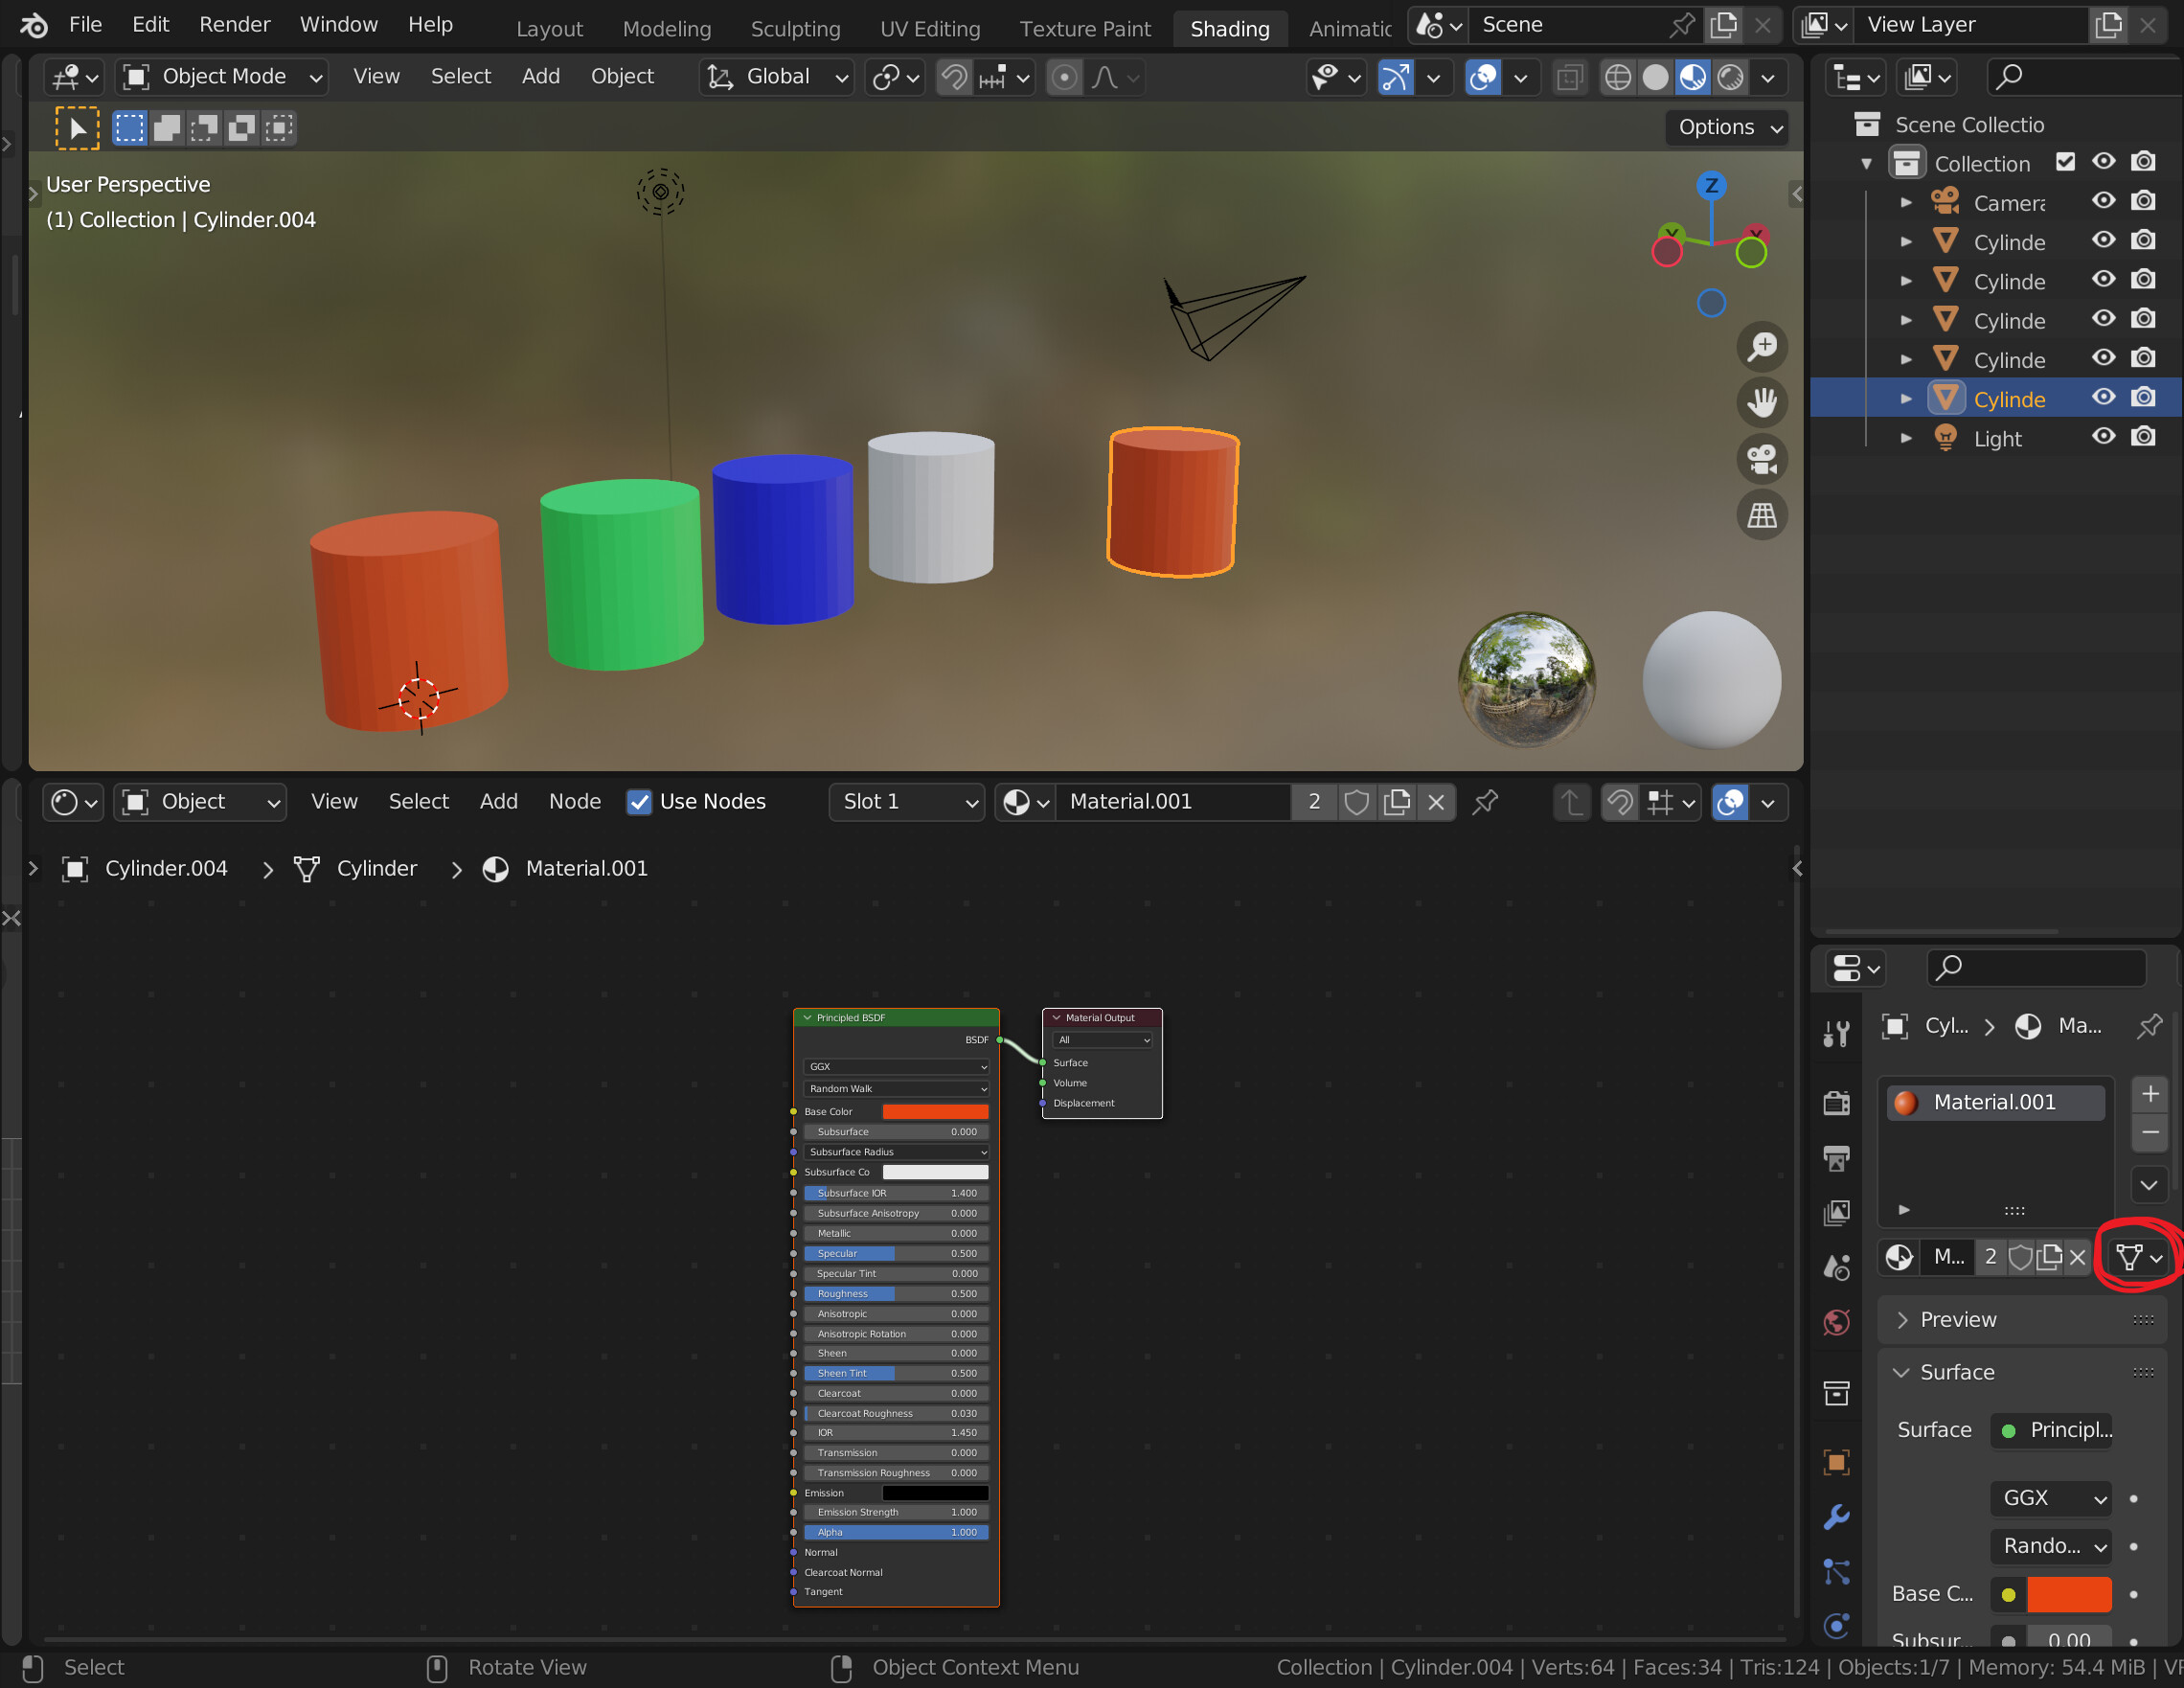2184x1688 pixels.
Task: Switch to orthographic grid view icon
Action: click(1761, 516)
